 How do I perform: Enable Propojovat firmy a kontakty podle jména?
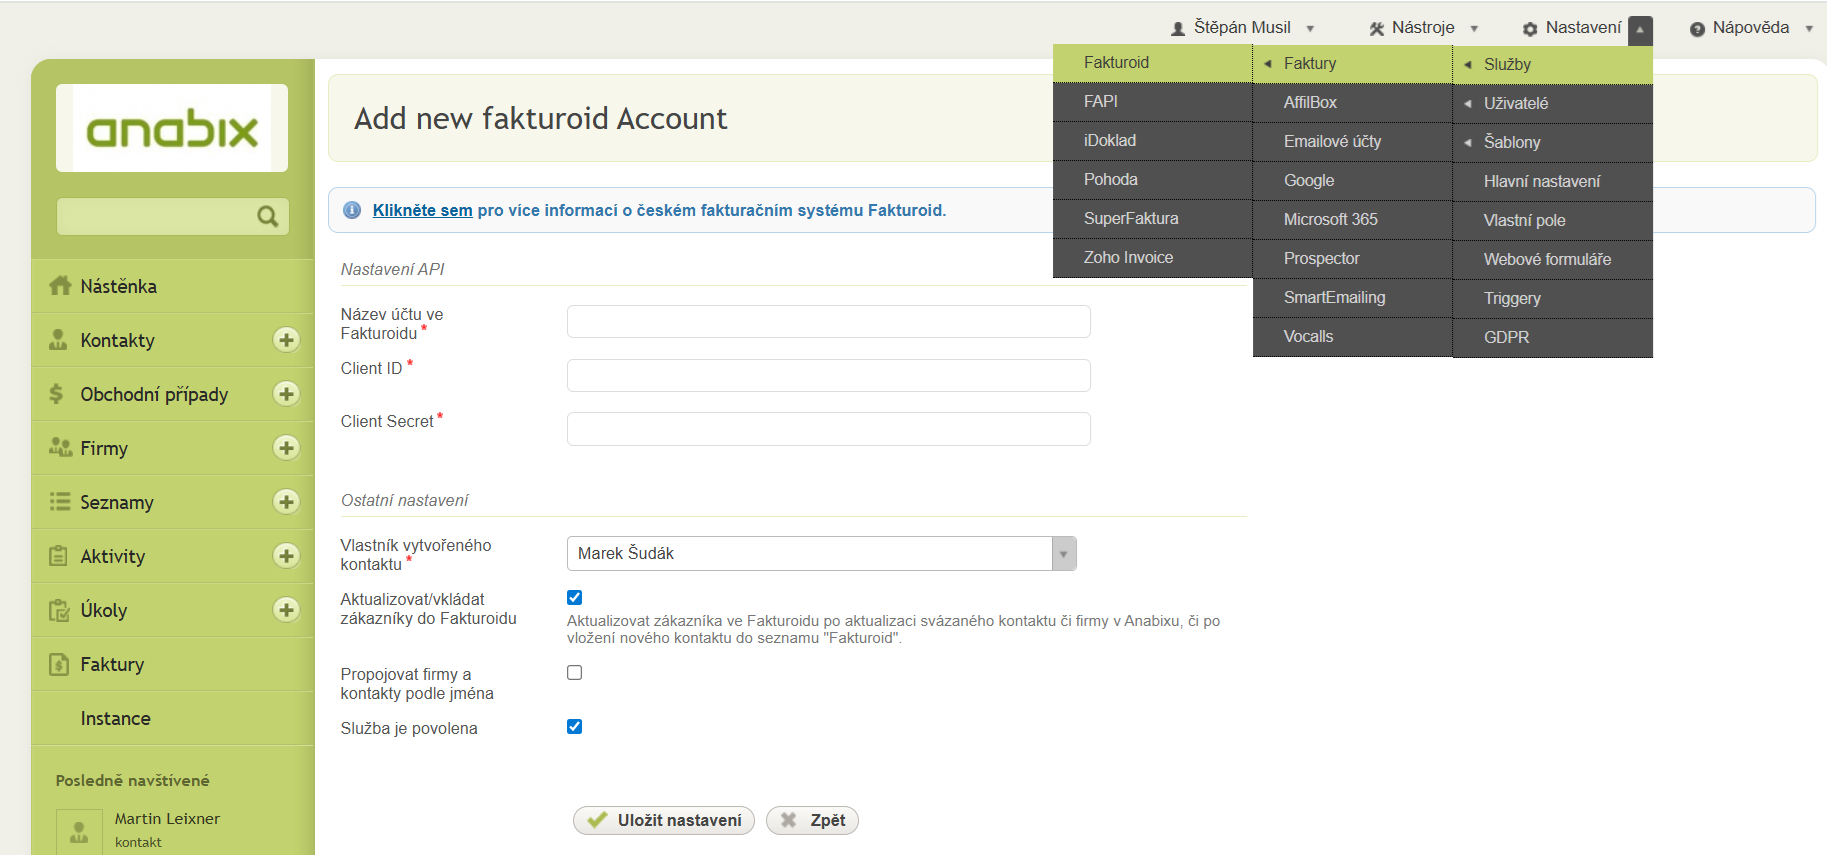click(x=574, y=672)
